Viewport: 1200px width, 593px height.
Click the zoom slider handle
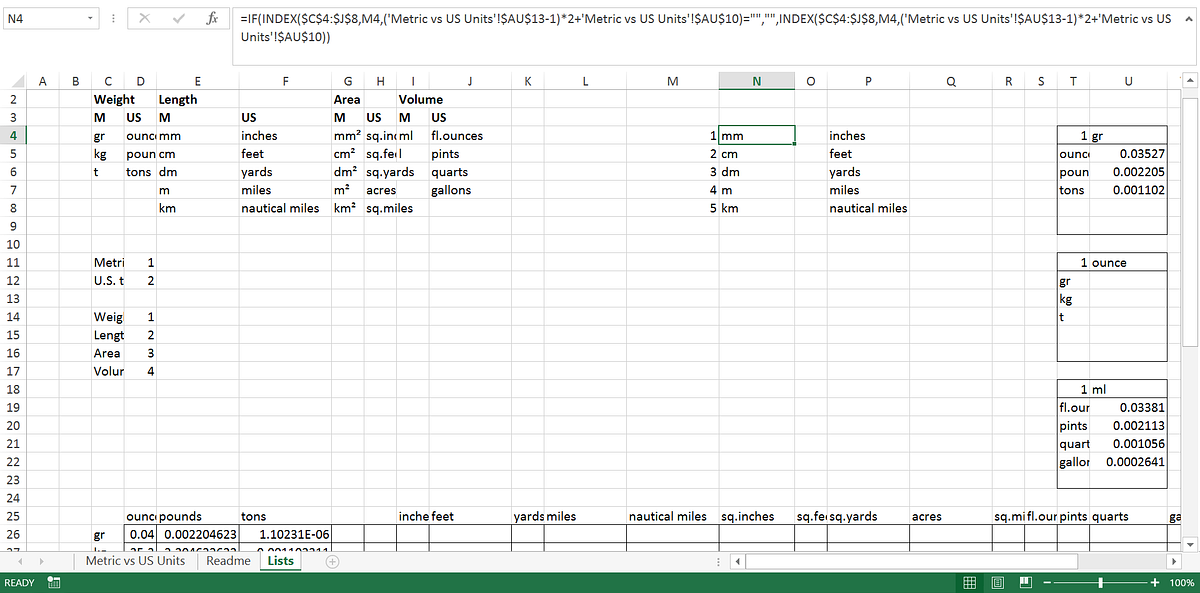(x=1099, y=583)
